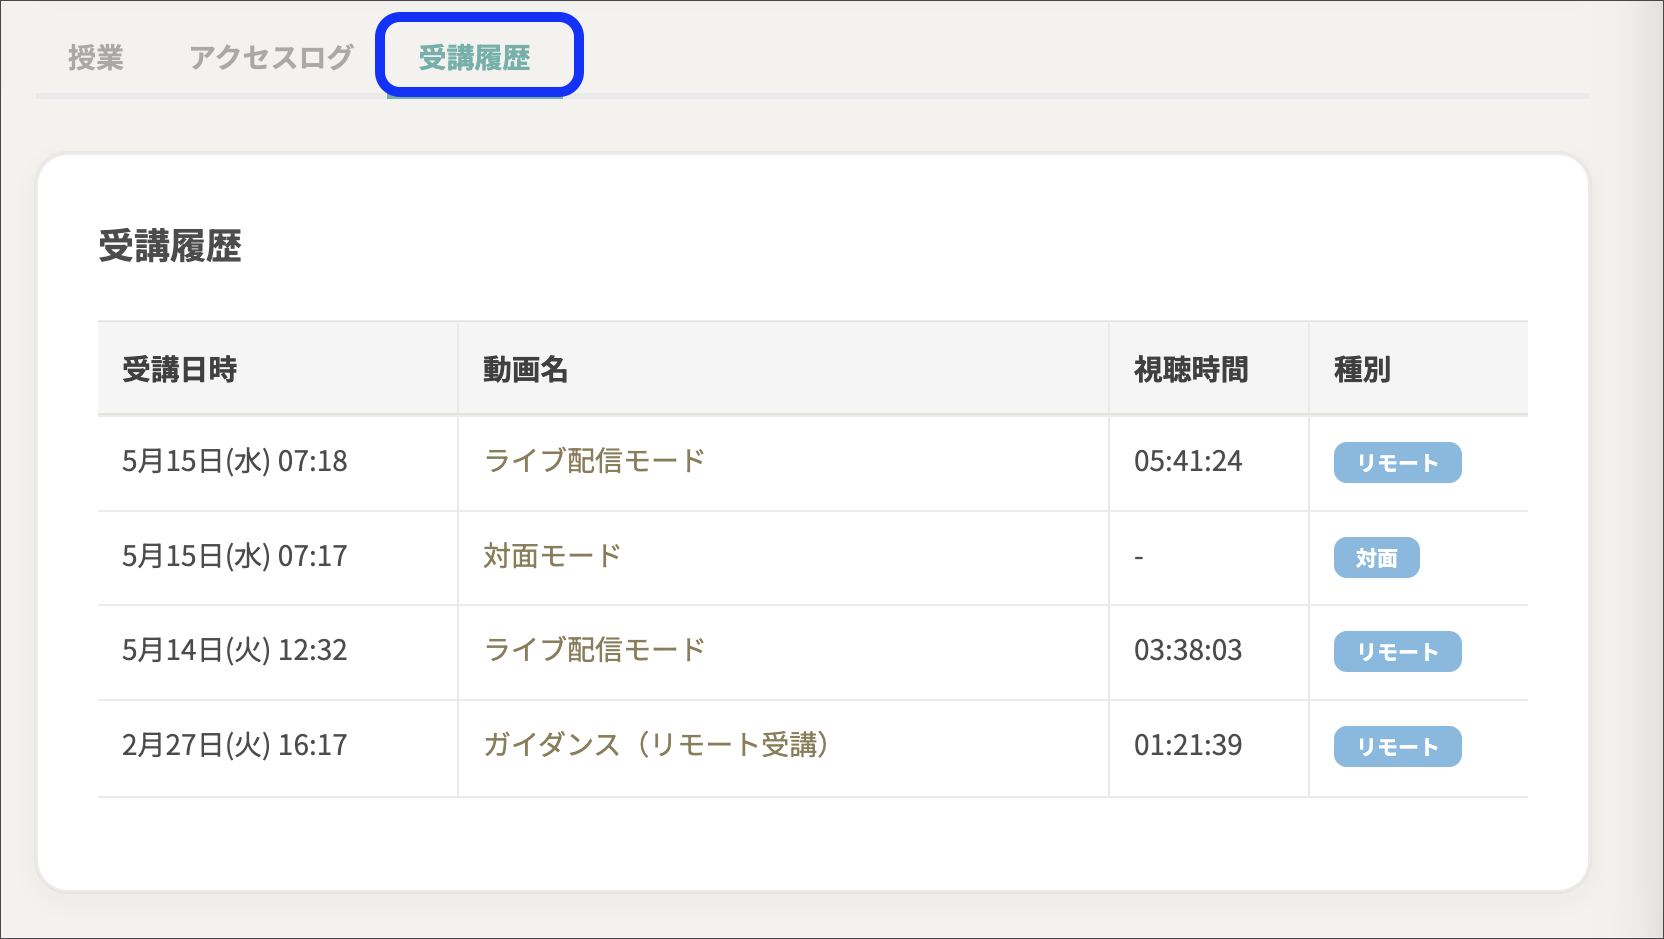
Task: Open ライブ配信モード link from 5月15日 07:18
Action: point(595,461)
